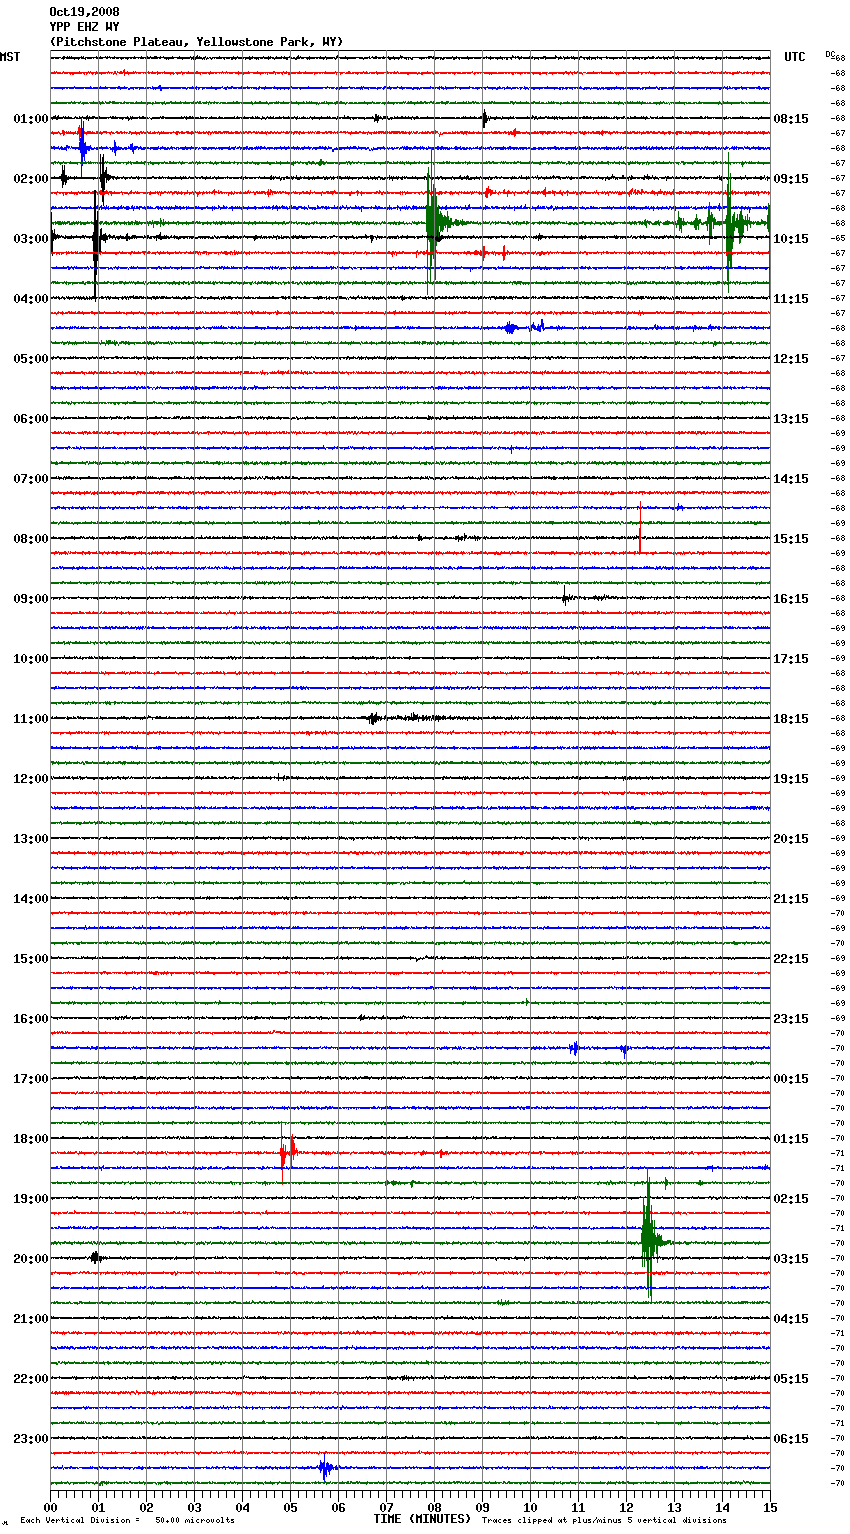Click minute '05' tick label on bottom axis
850x1534 pixels.
point(290,1507)
